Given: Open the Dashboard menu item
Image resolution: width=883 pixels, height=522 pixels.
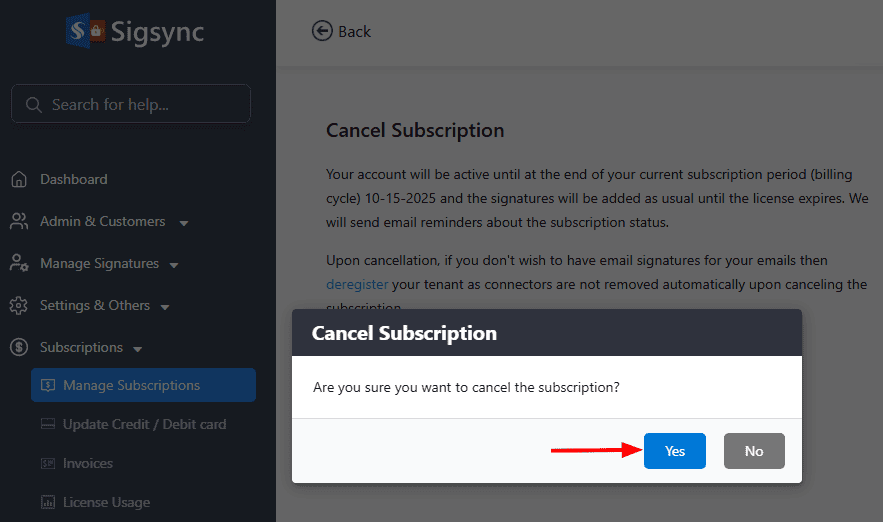Looking at the screenshot, I should tap(73, 180).
